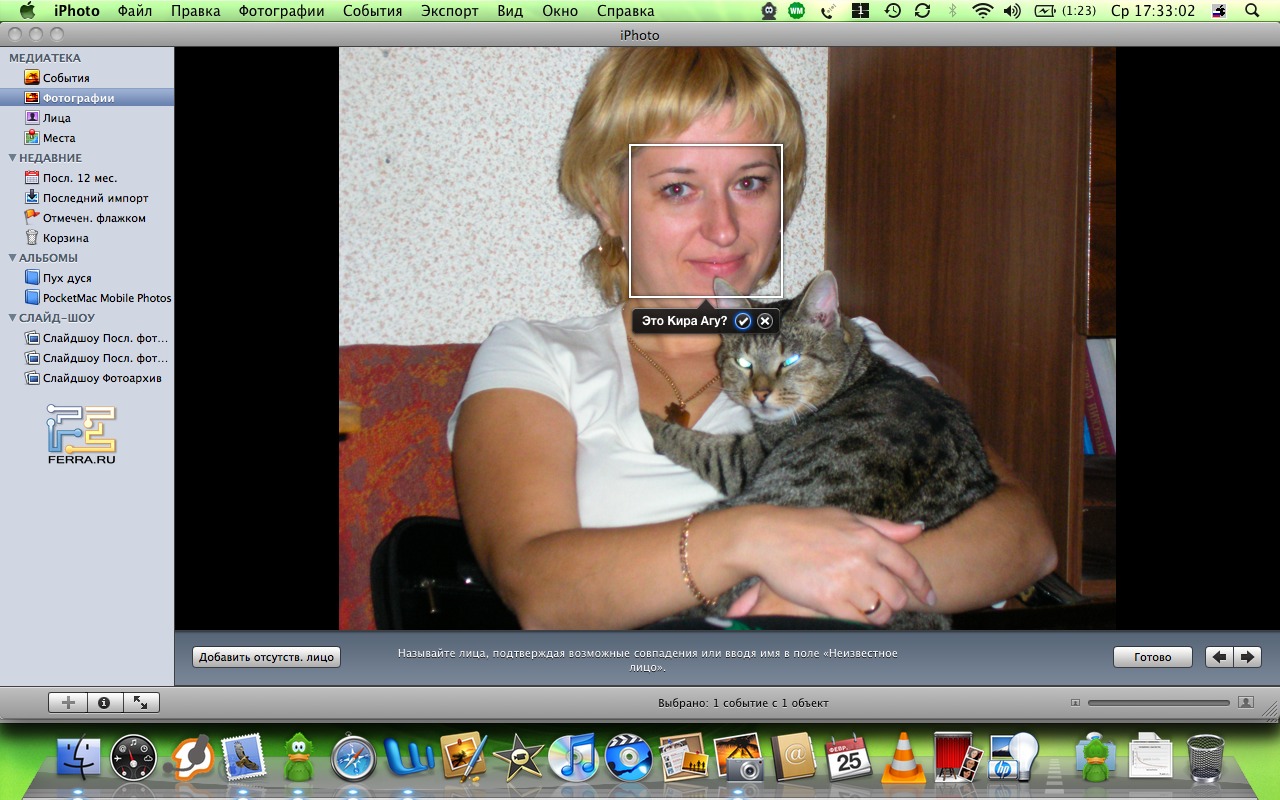
Task: Collapse the НЕДАВНИЕ section
Action: [12, 158]
